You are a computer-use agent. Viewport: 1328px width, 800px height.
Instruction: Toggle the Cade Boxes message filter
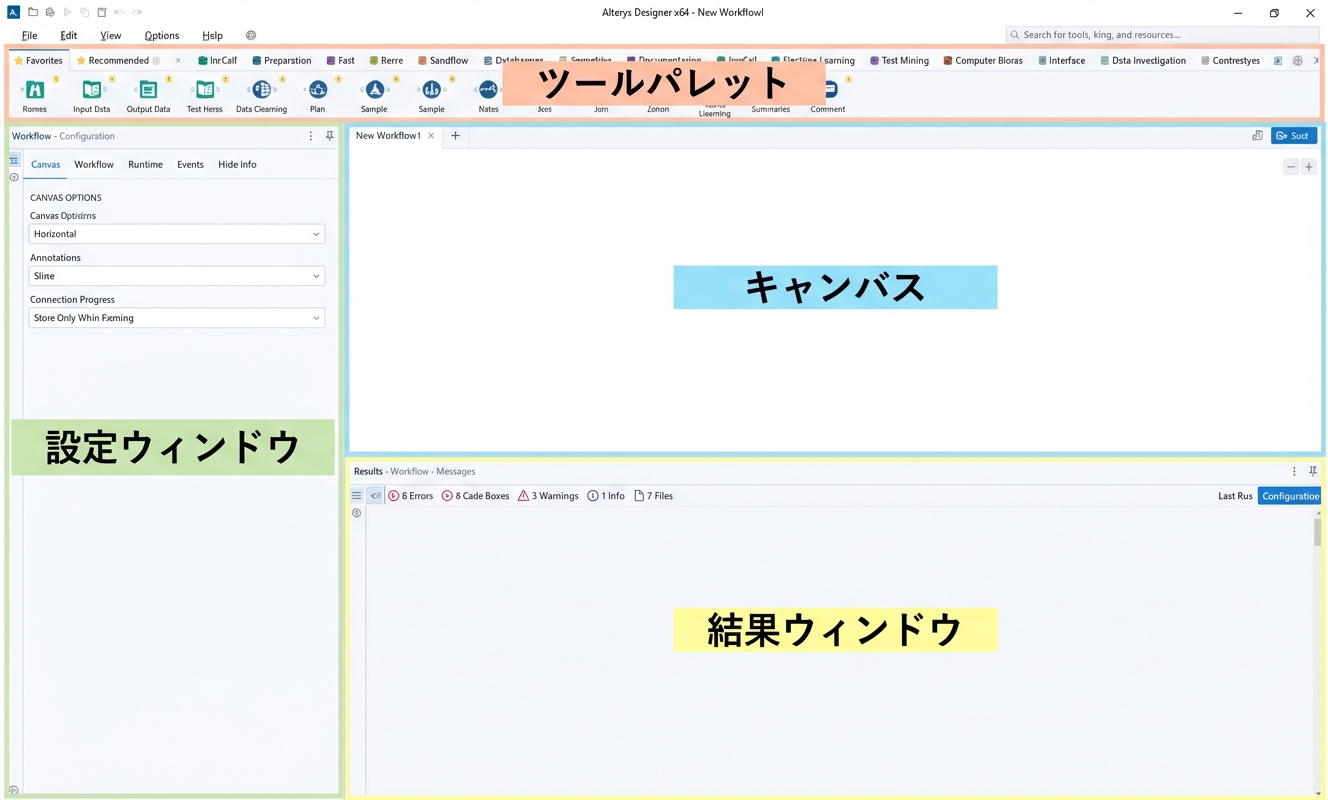pyautogui.click(x=476, y=496)
